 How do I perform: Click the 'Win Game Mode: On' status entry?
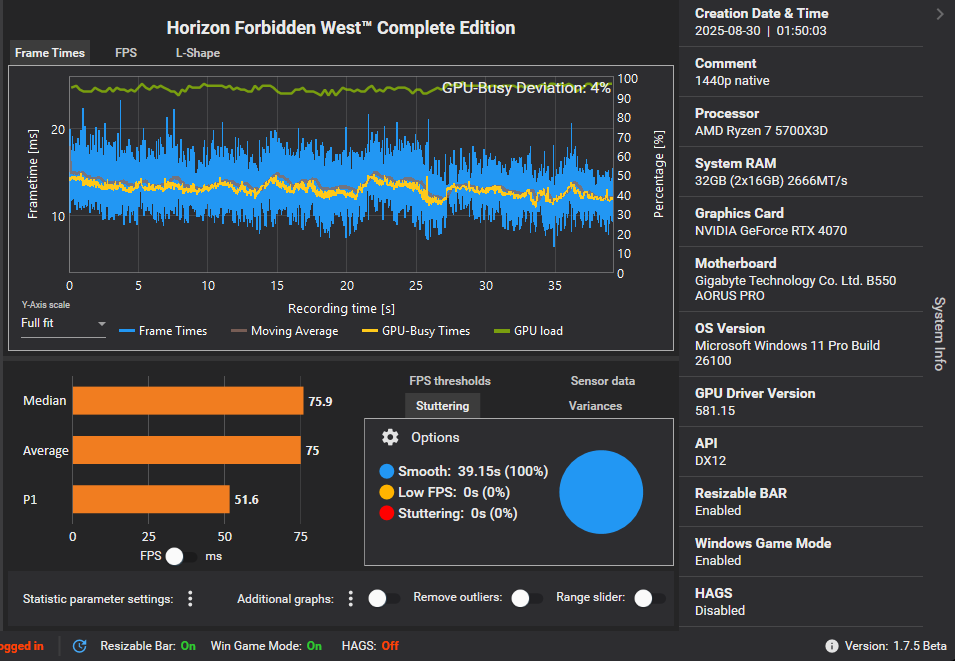click(266, 646)
